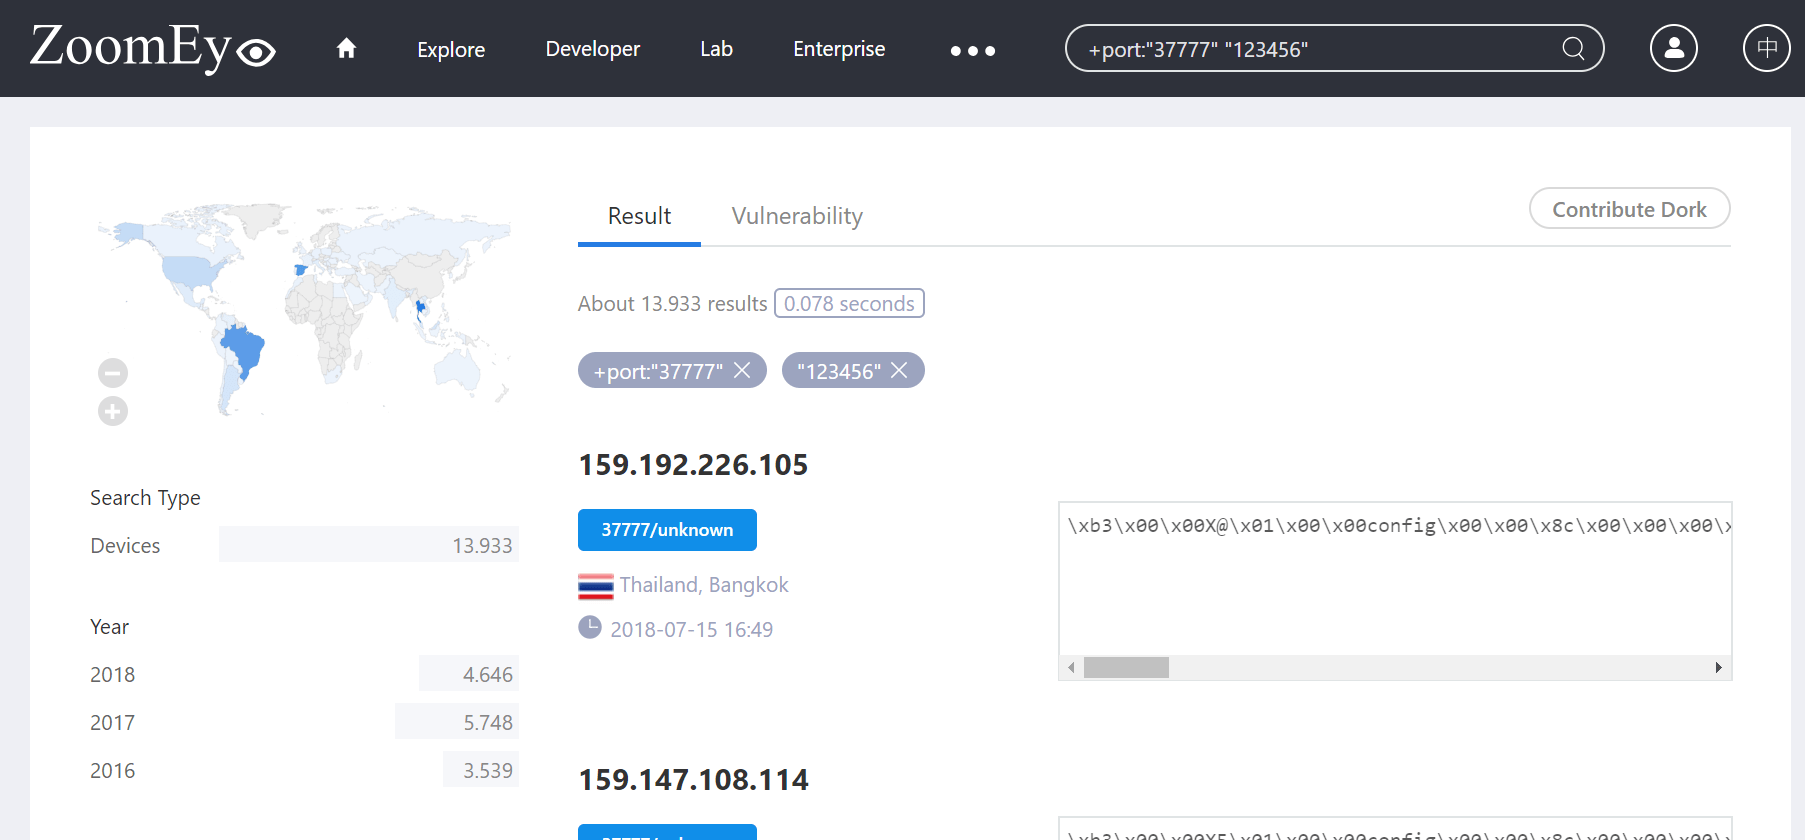
Task: Click right arrow of banner scrollbar
Action: (1718, 668)
